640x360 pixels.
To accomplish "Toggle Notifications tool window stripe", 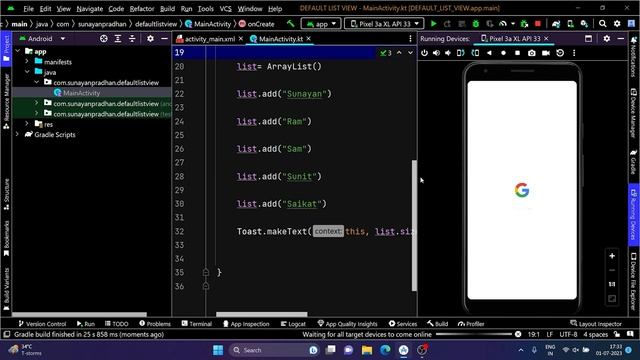I will [633, 56].
